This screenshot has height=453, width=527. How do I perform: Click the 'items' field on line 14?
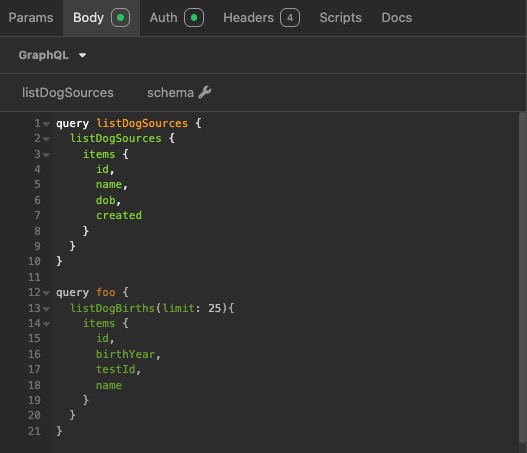(x=99, y=323)
